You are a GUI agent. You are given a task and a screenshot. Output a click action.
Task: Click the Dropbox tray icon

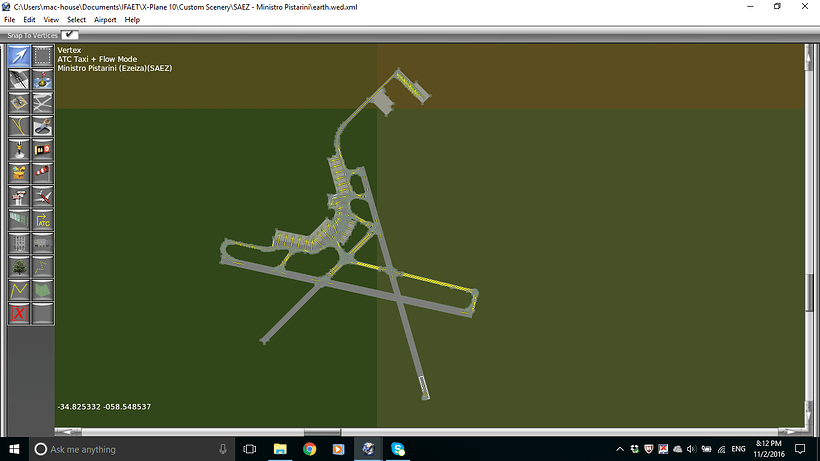pos(634,449)
